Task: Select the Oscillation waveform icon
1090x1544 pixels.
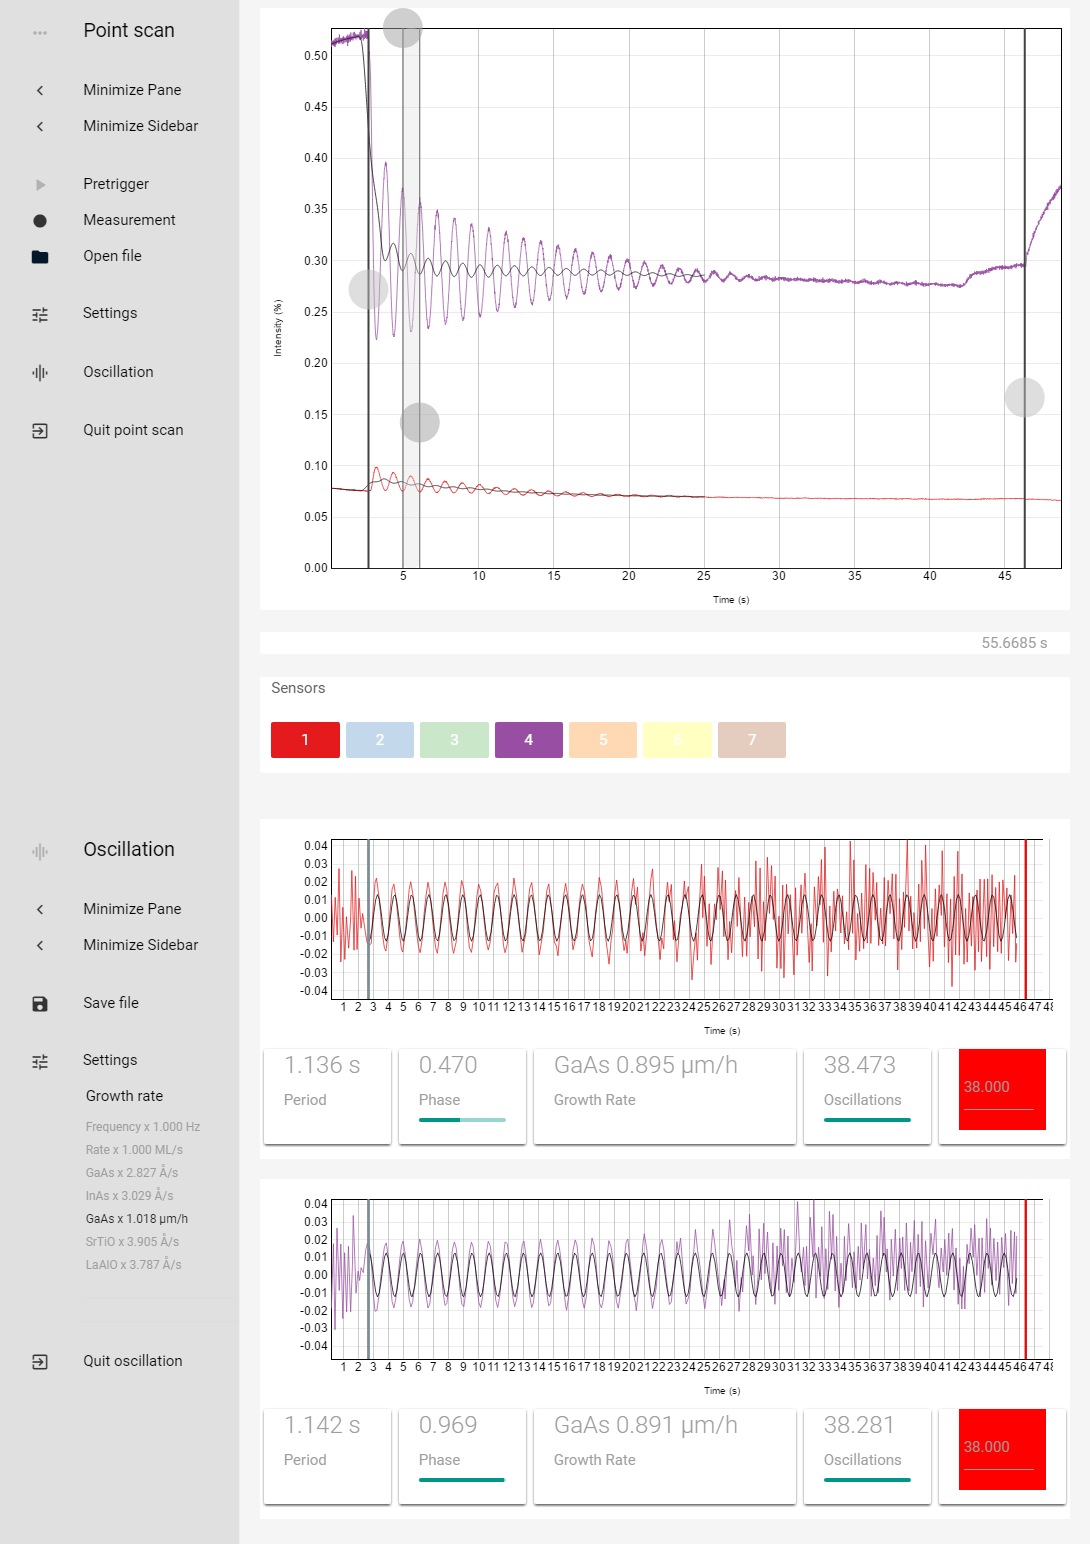Action: (40, 371)
